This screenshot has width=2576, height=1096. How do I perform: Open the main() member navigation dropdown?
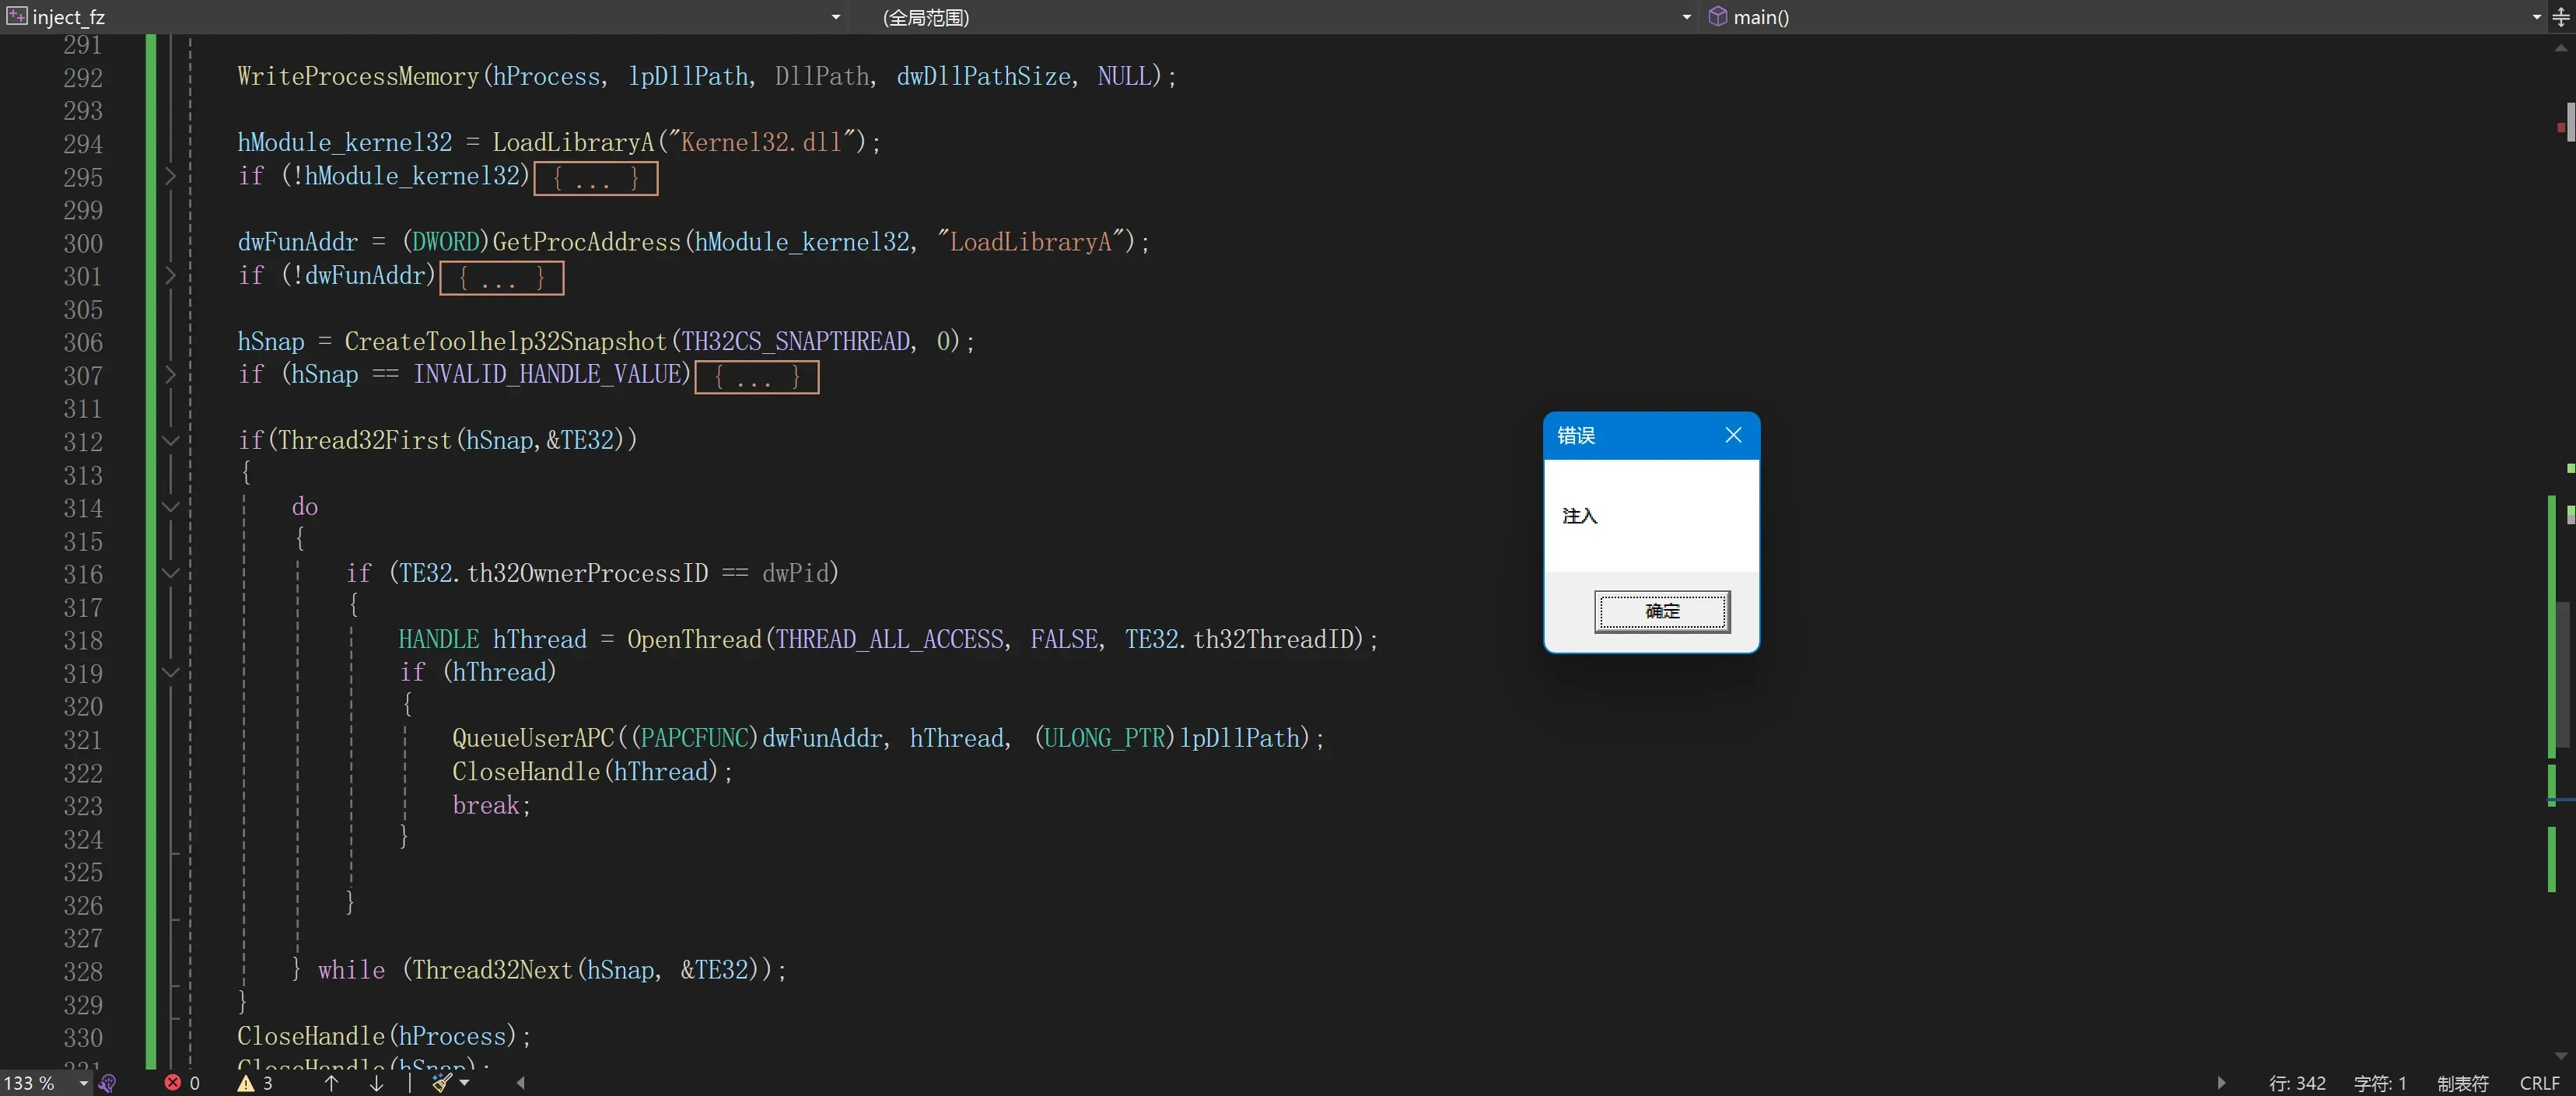click(x=2536, y=17)
